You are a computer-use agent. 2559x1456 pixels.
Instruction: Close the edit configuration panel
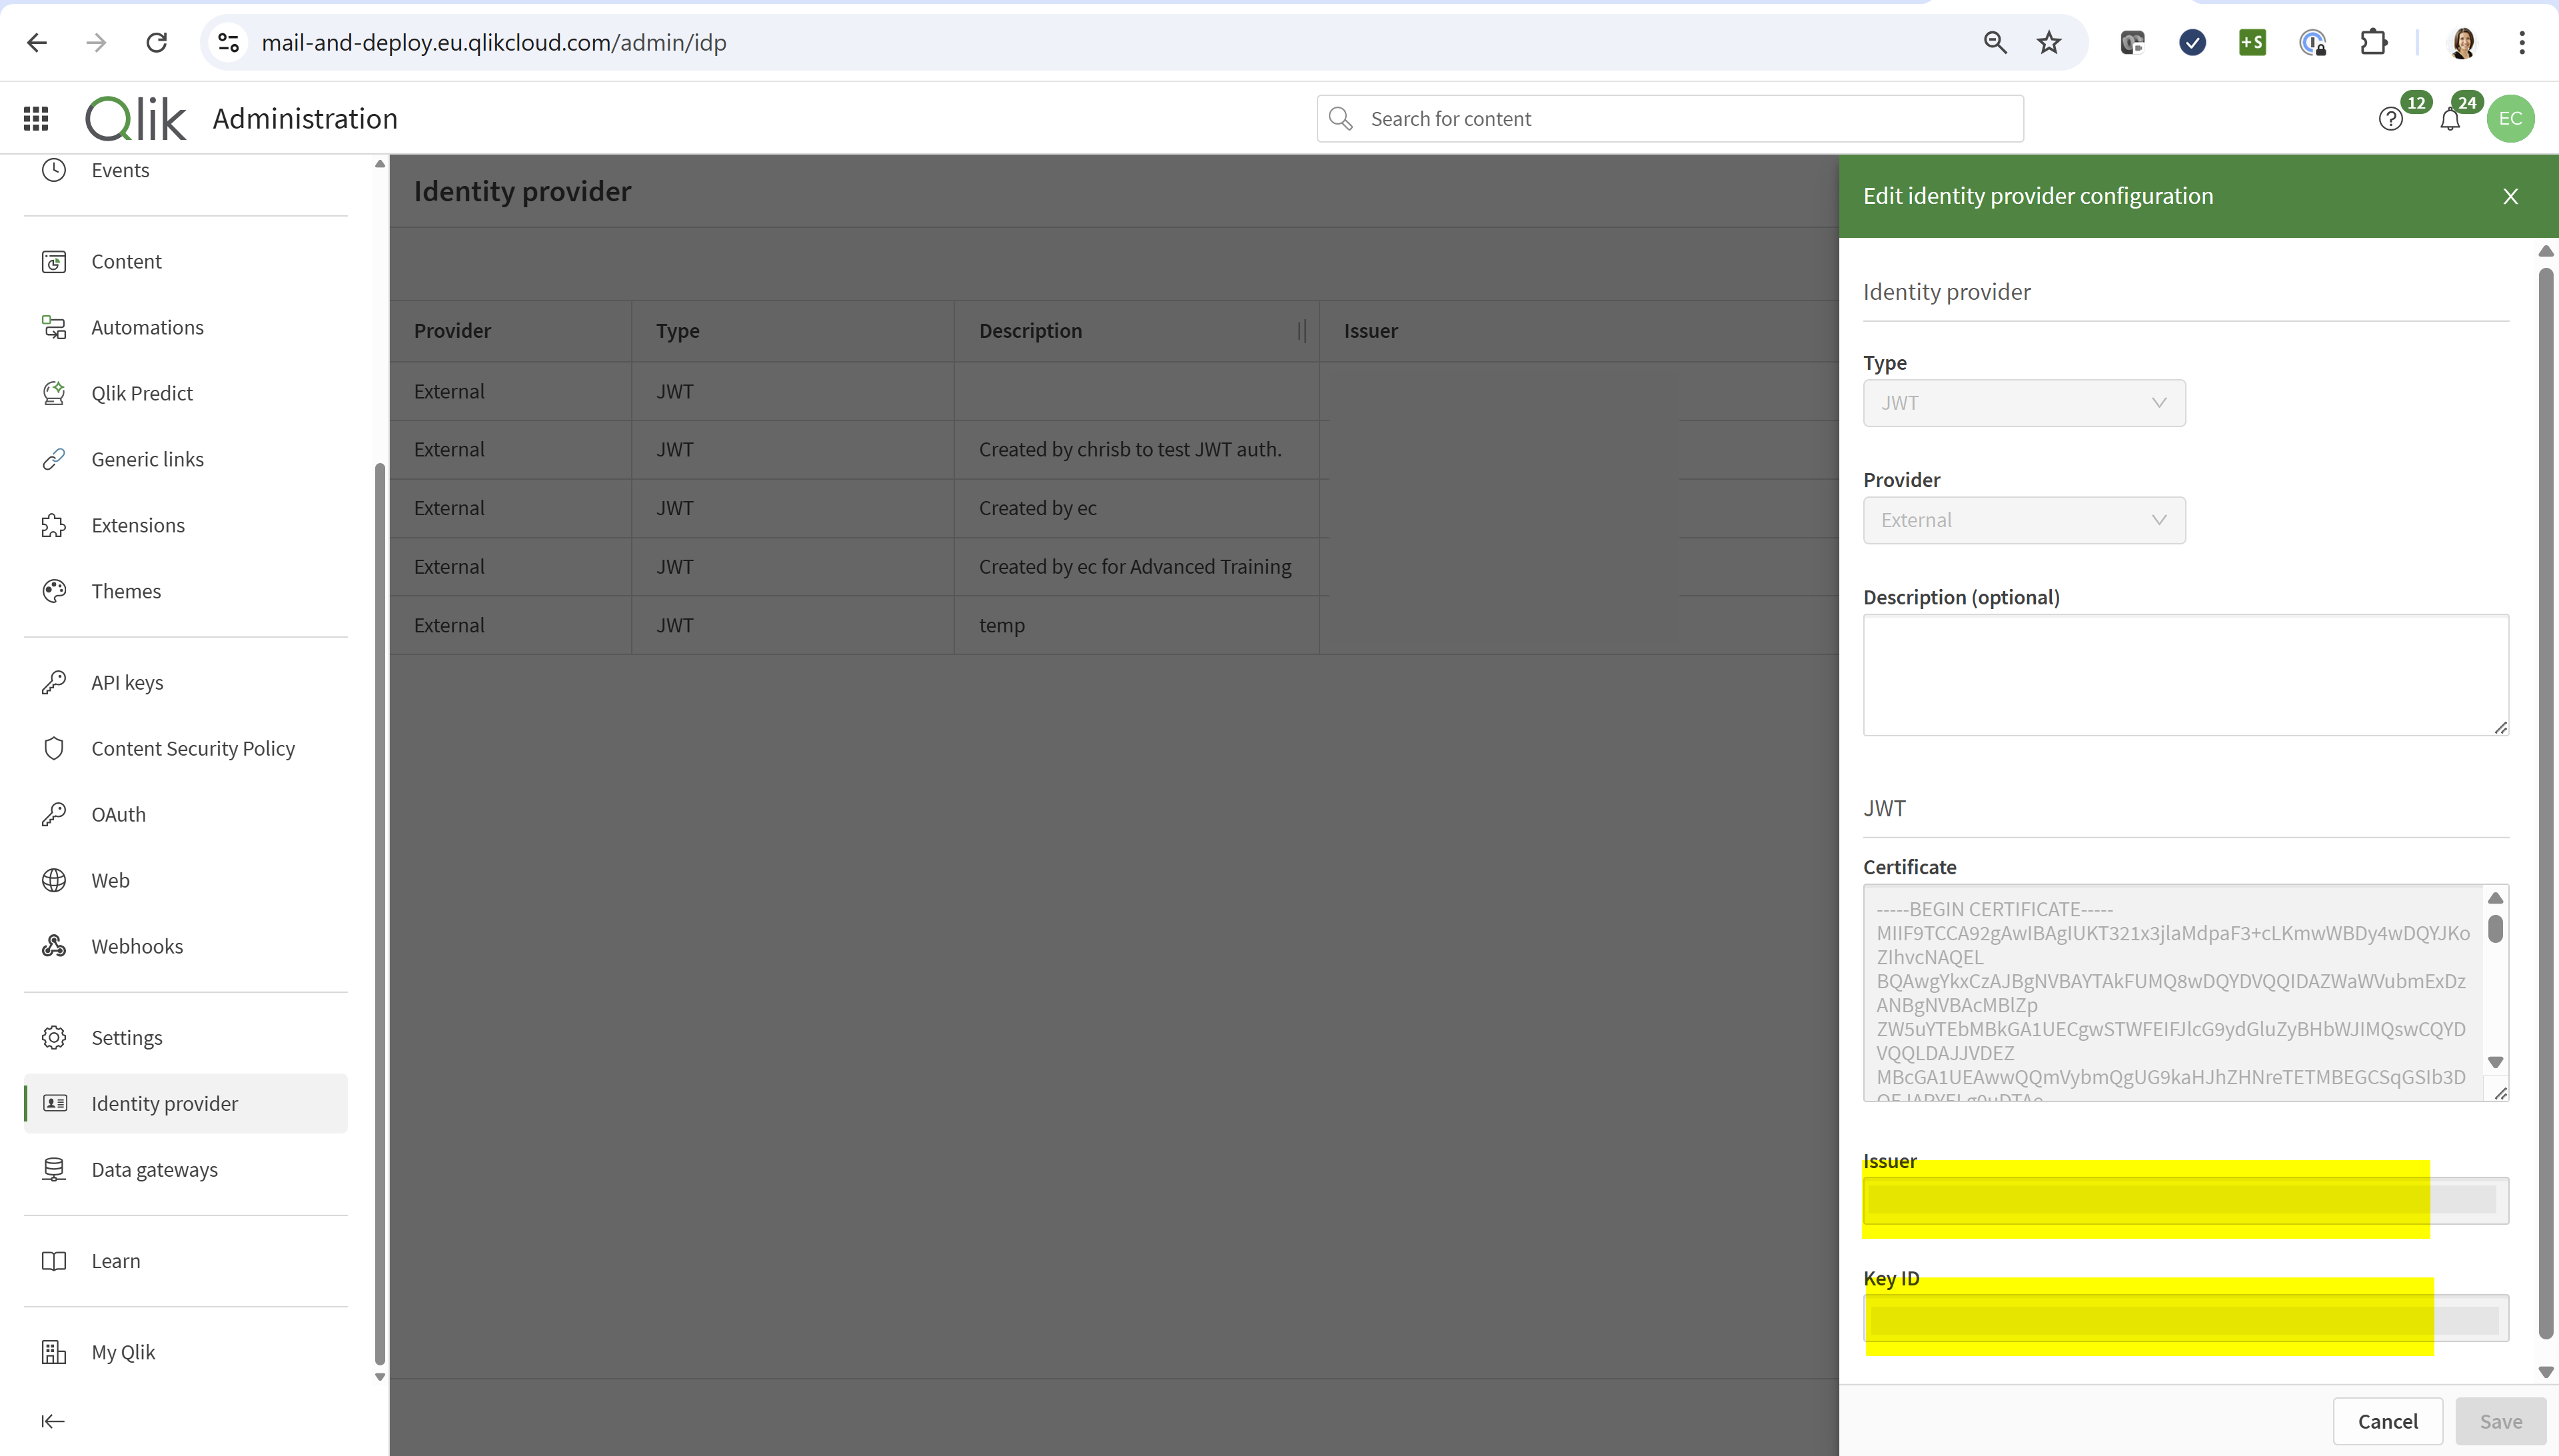coord(2510,196)
